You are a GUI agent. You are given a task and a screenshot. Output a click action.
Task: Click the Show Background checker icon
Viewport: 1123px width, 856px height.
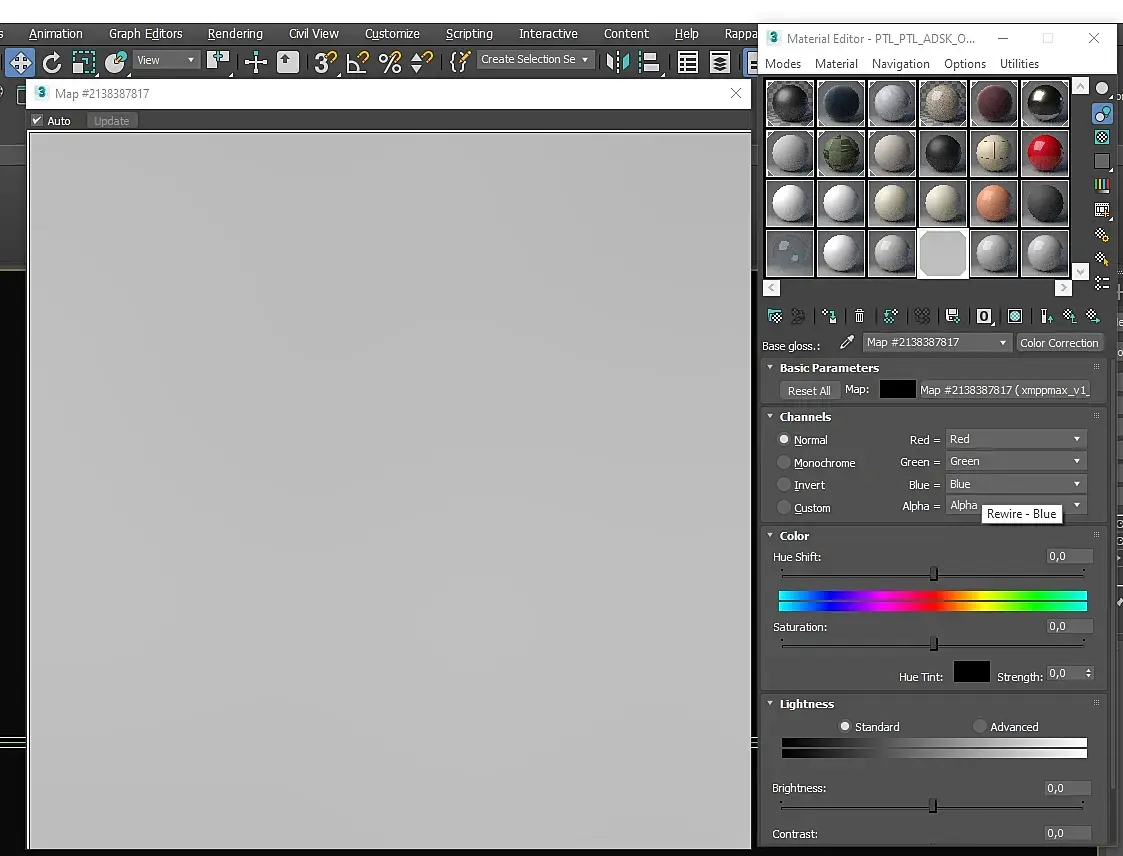coord(1102,137)
